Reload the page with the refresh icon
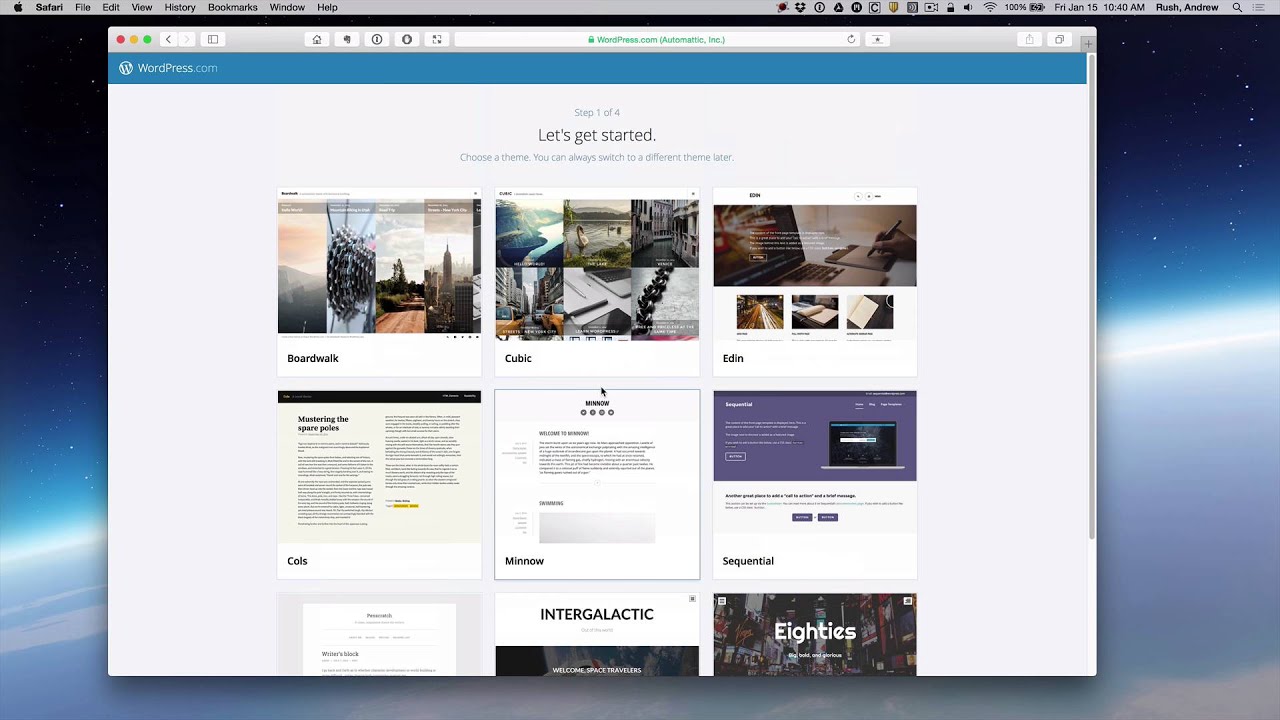The height and width of the screenshot is (720, 1280). pyautogui.click(x=851, y=39)
